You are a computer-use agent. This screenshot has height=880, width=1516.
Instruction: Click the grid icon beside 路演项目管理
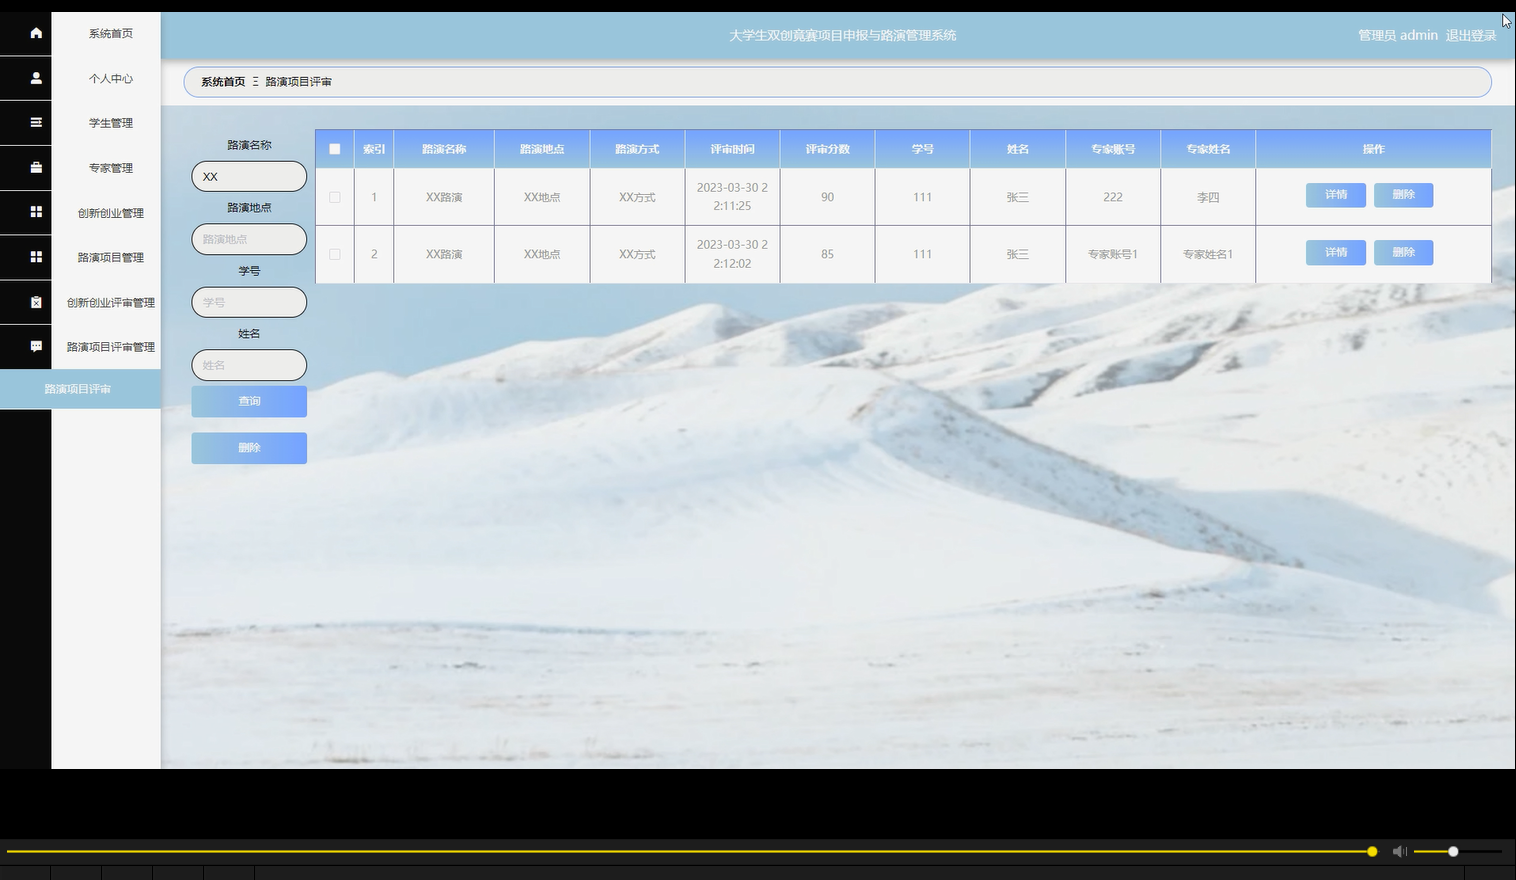36,257
